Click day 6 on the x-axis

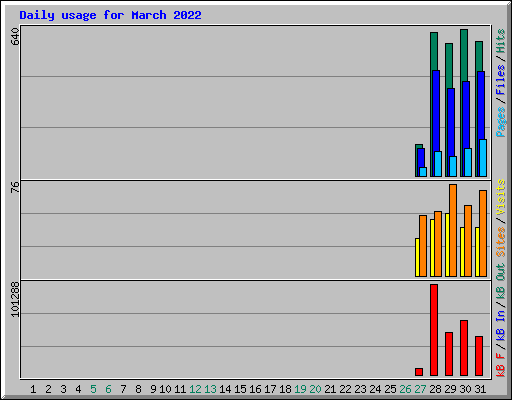click(108, 389)
